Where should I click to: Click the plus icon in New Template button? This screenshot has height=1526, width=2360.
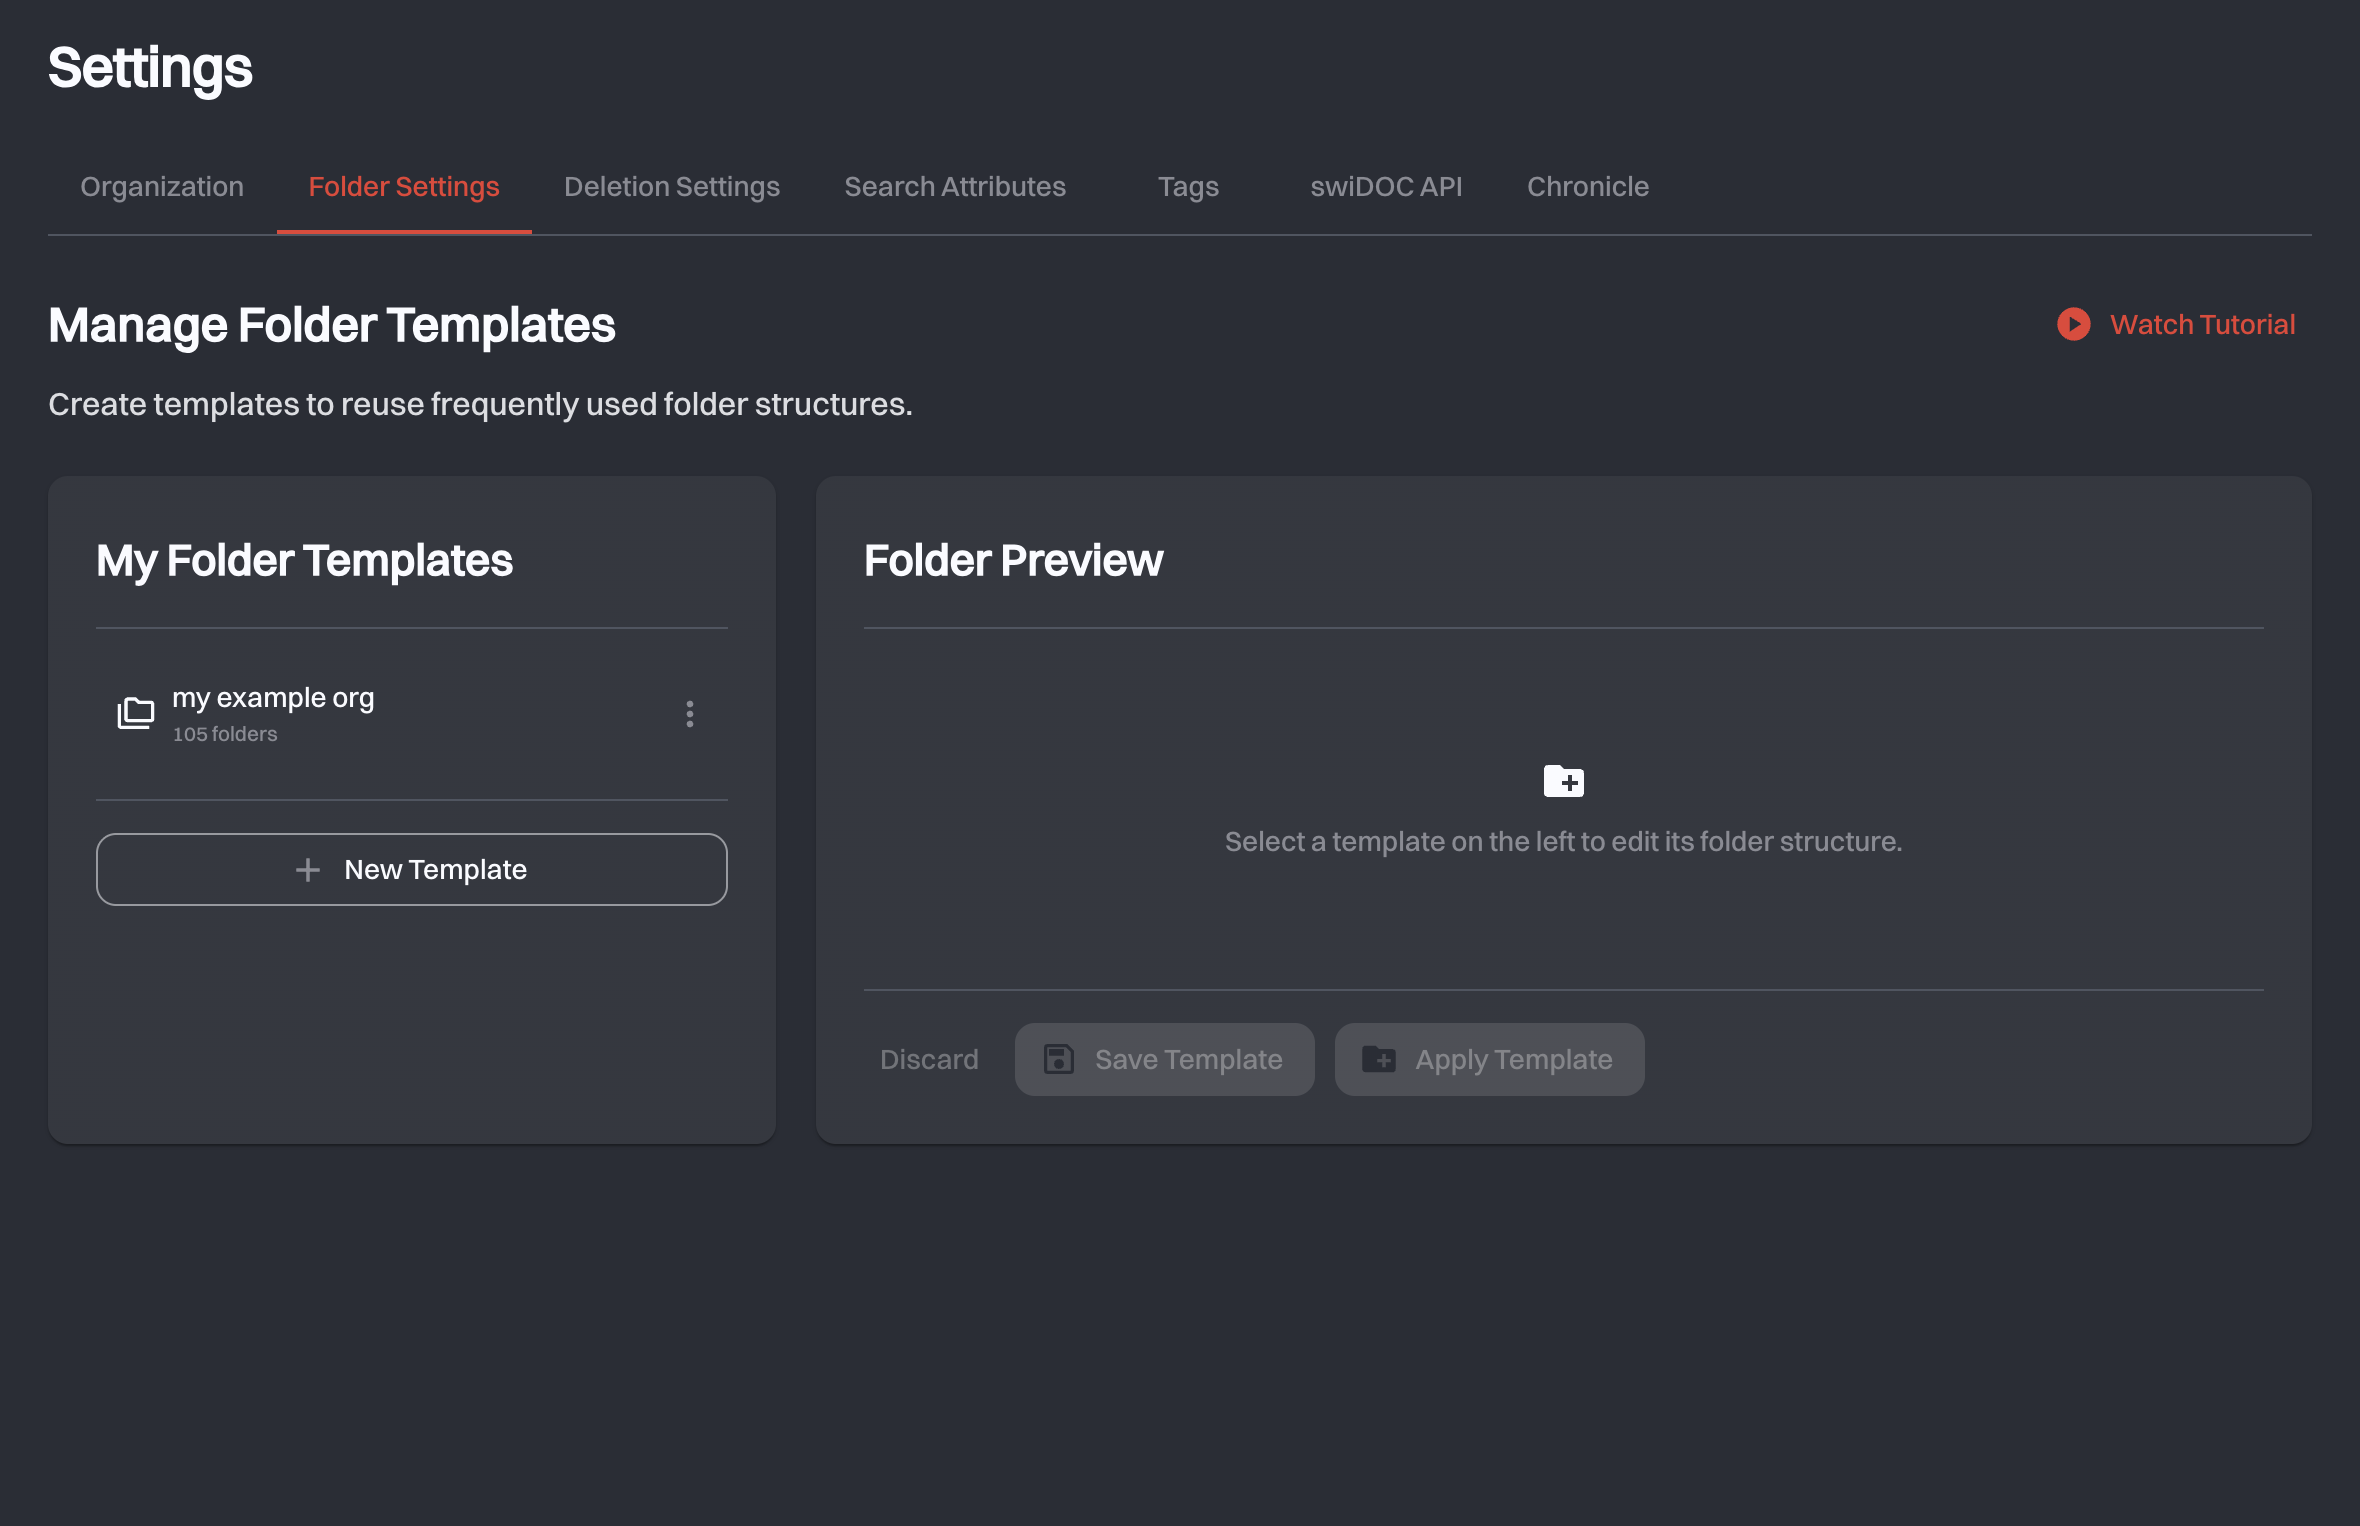click(x=308, y=870)
